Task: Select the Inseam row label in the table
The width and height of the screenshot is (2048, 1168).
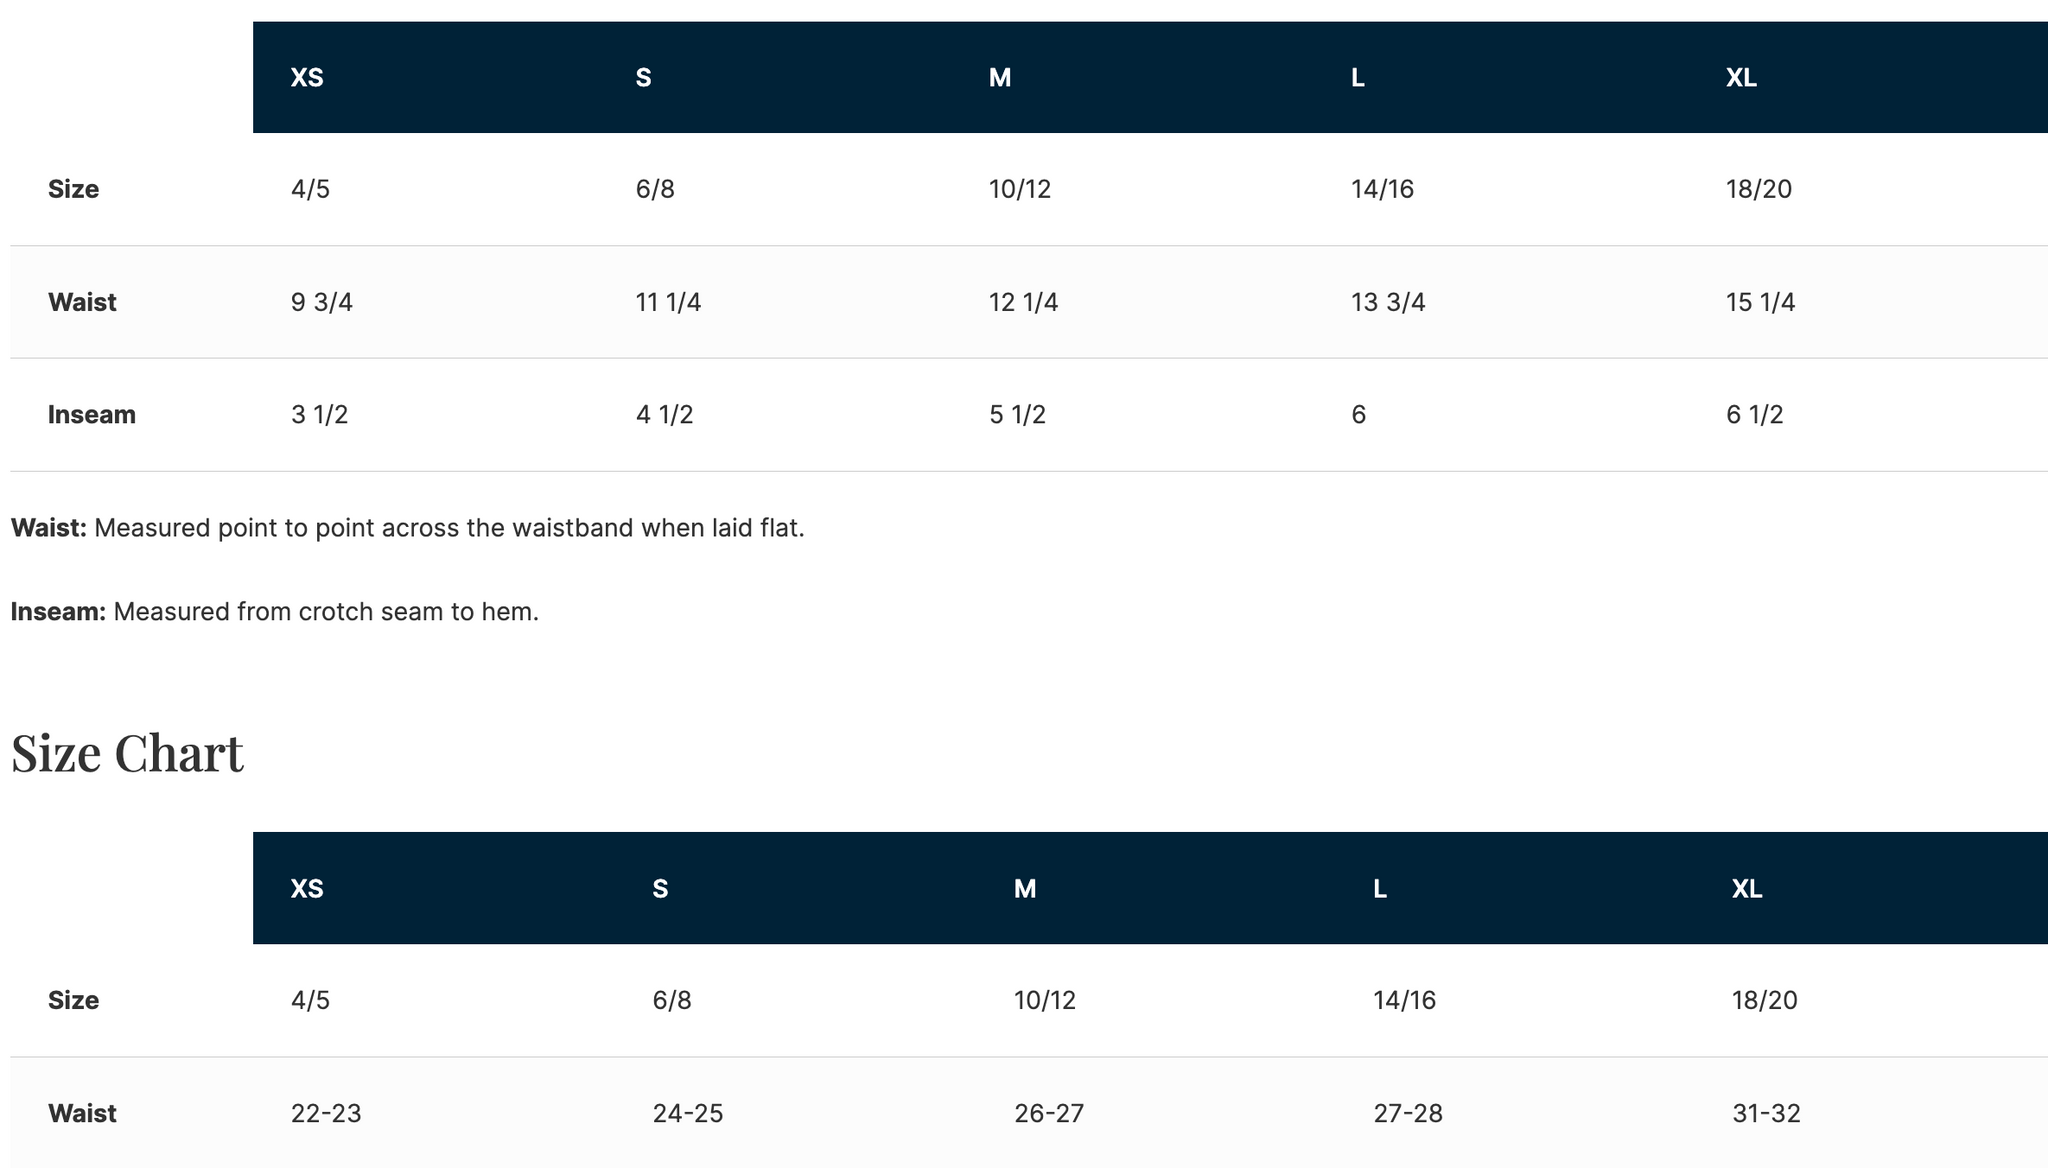Action: point(91,415)
